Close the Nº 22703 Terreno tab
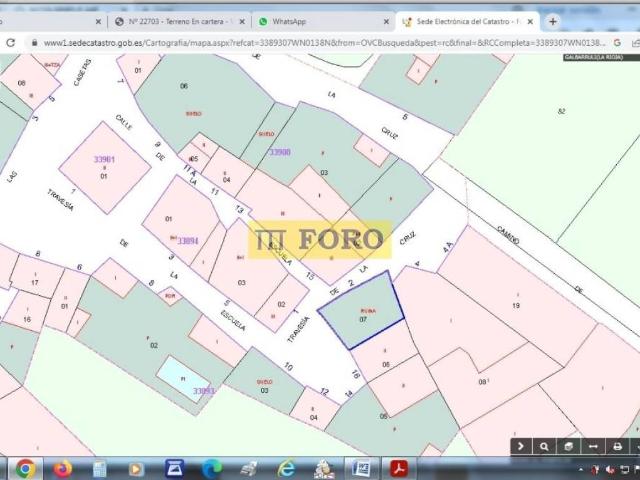640x480 pixels. pyautogui.click(x=242, y=22)
